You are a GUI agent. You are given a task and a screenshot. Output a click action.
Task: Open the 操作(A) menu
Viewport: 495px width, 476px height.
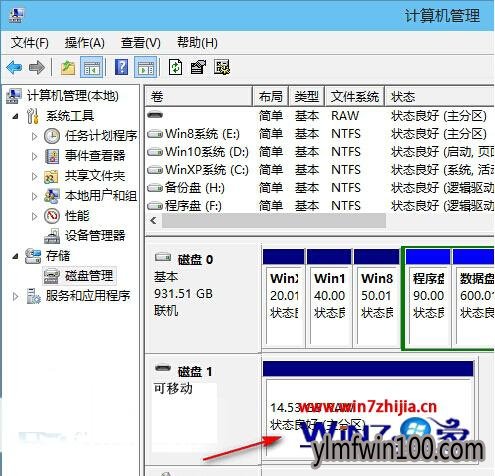[85, 43]
